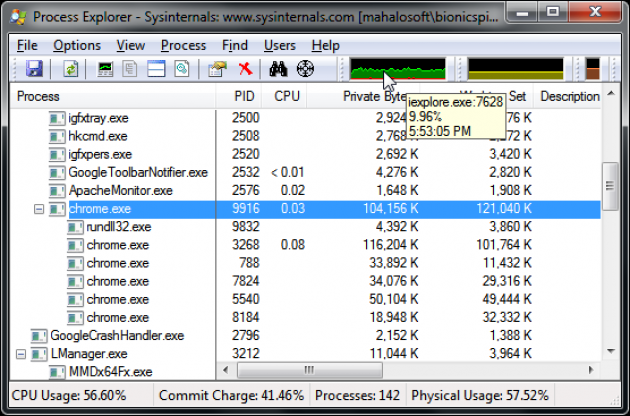This screenshot has height=416, width=630.
Task: Click the horizontal scrollbar right arrow
Action: click(591, 370)
